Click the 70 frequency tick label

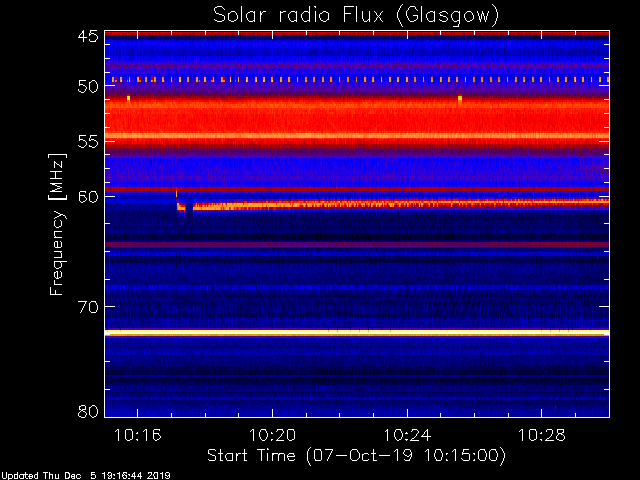click(88, 307)
